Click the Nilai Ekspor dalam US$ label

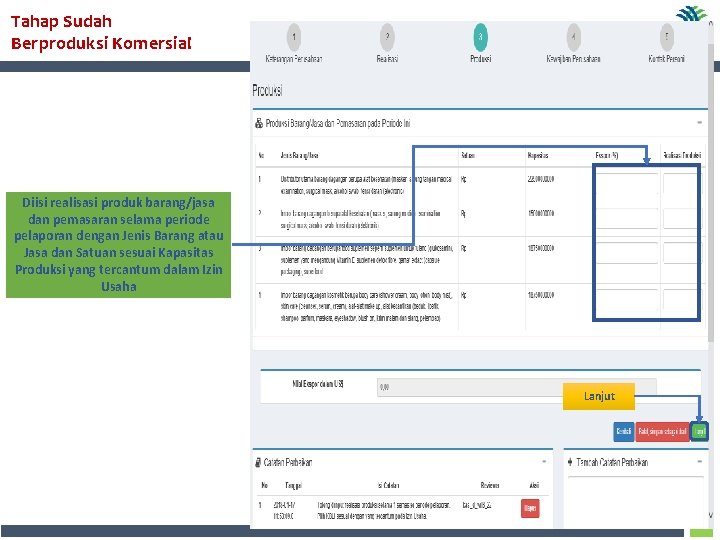318,384
